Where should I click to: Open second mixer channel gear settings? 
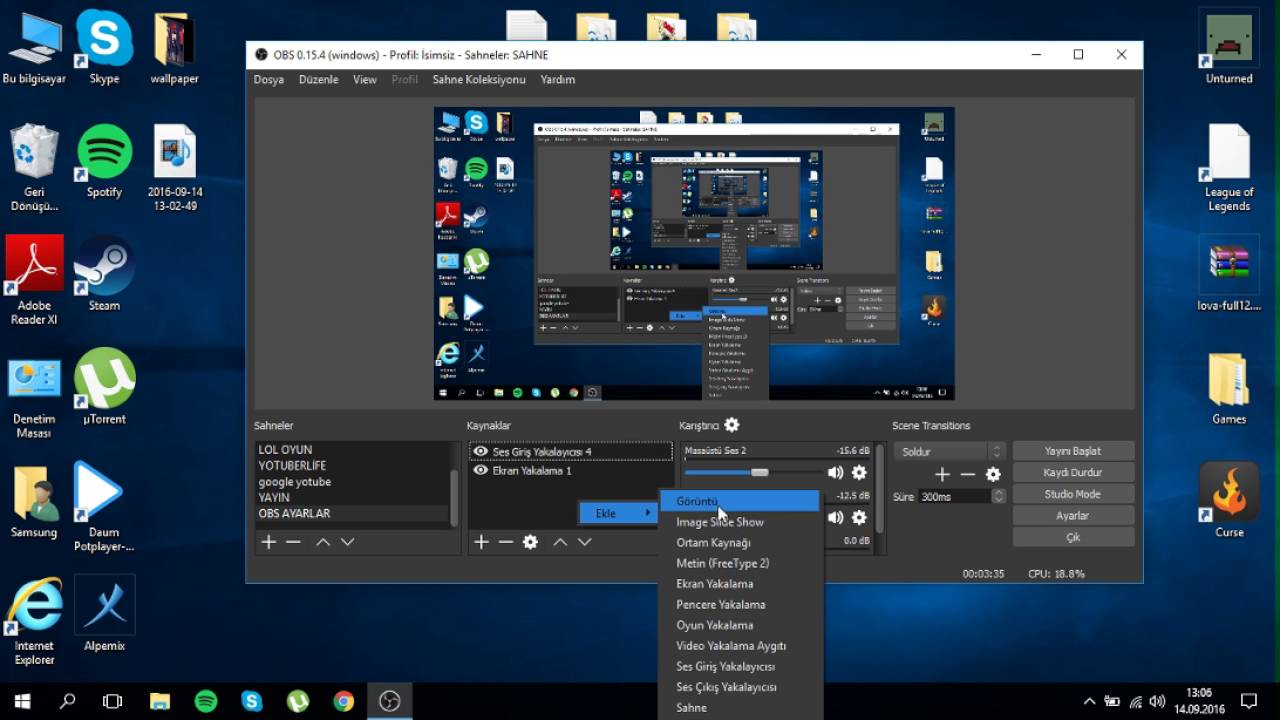[859, 517]
